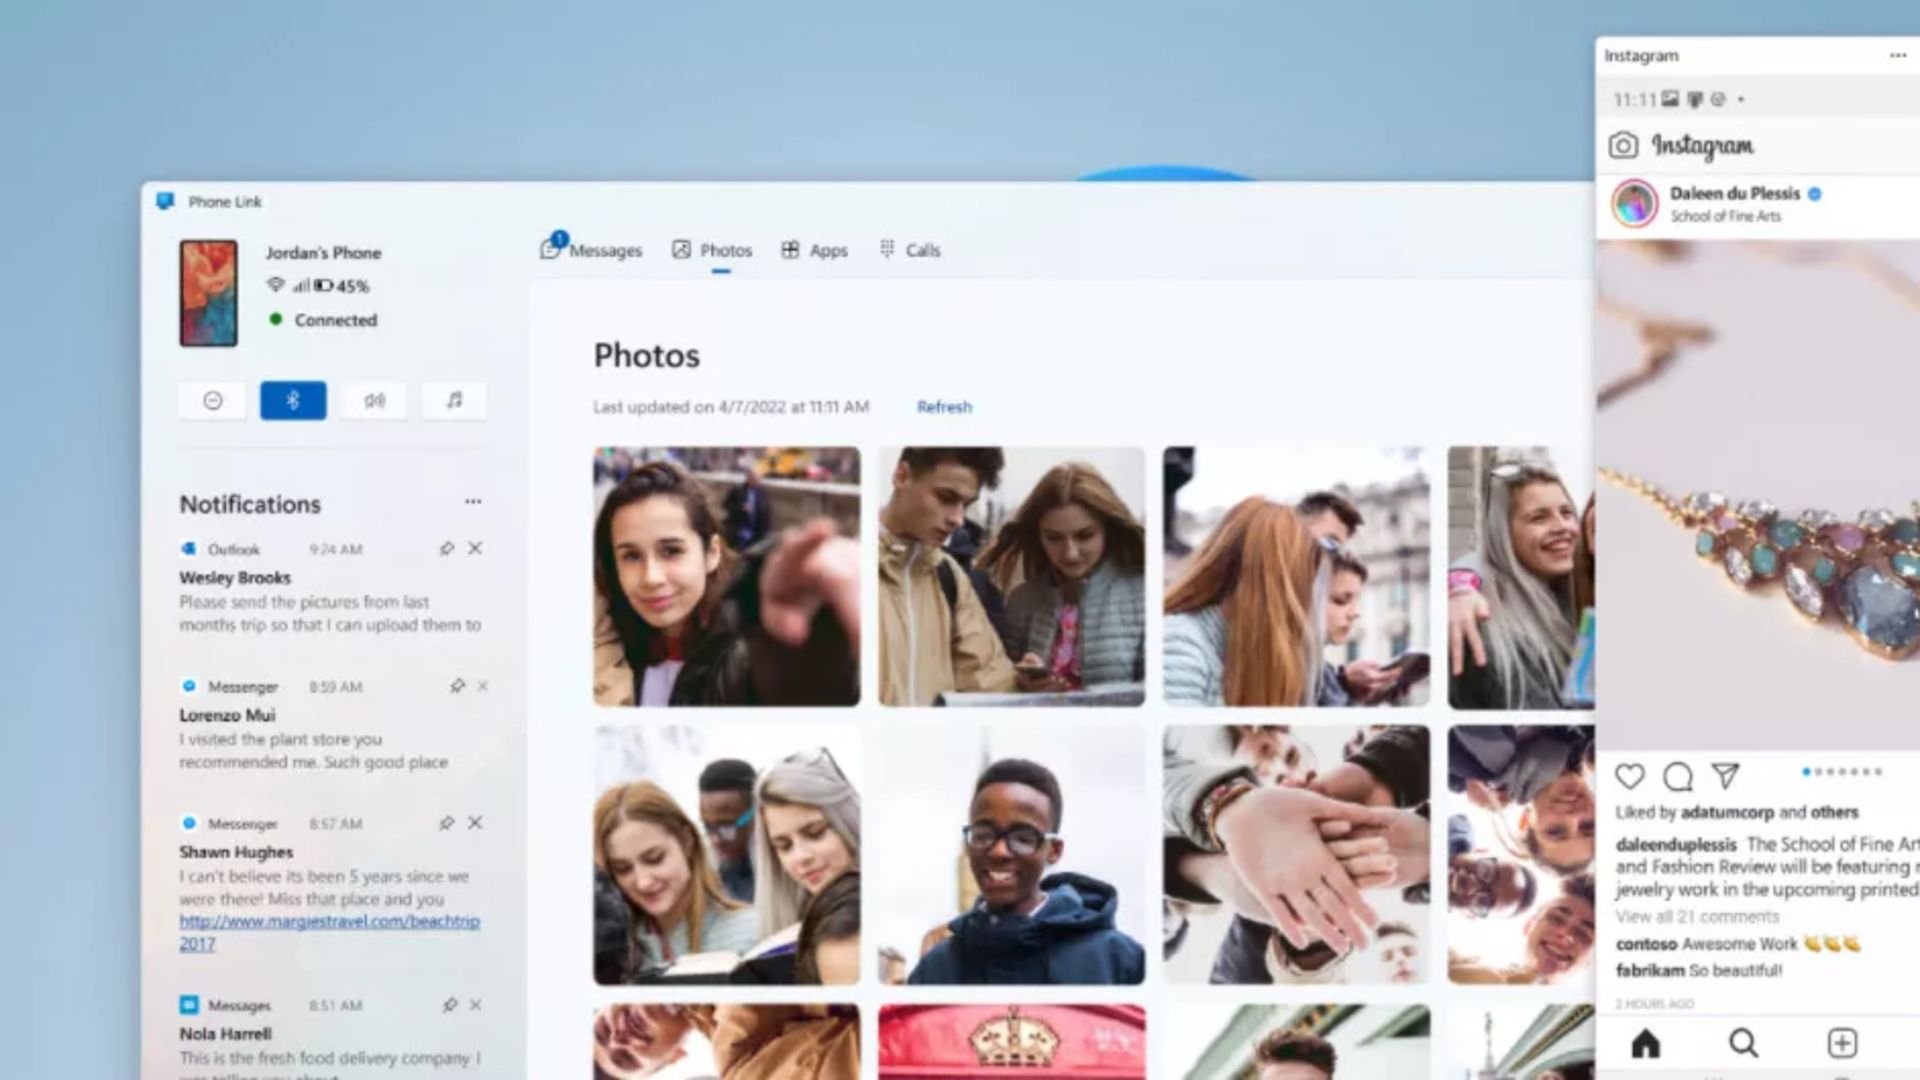Image resolution: width=1920 pixels, height=1080 pixels.
Task: Click the Connected status indicator
Action: [x=323, y=320]
